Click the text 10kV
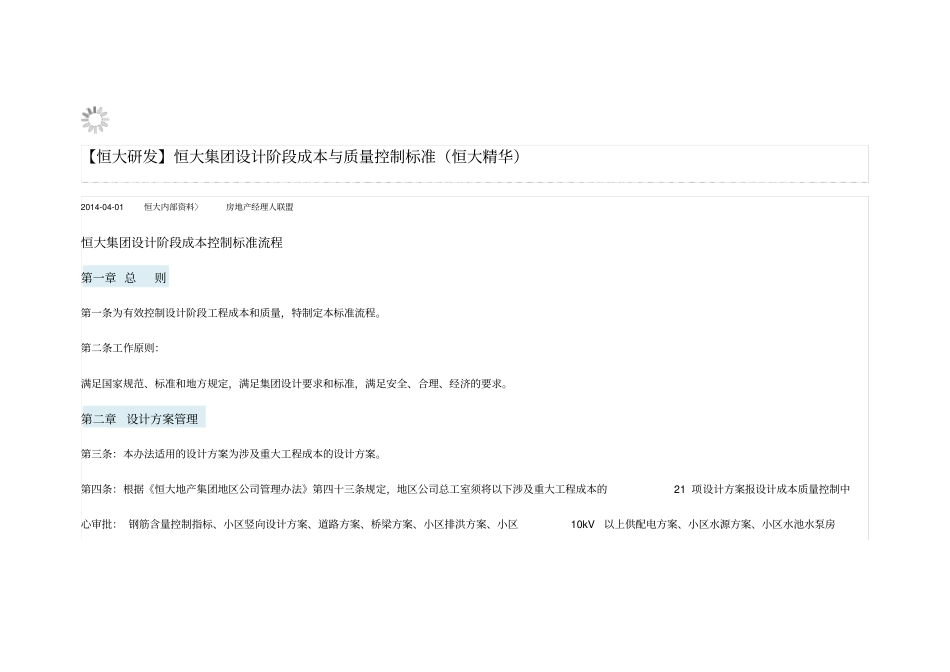Screen dimensions: 950x672 (x=582, y=525)
